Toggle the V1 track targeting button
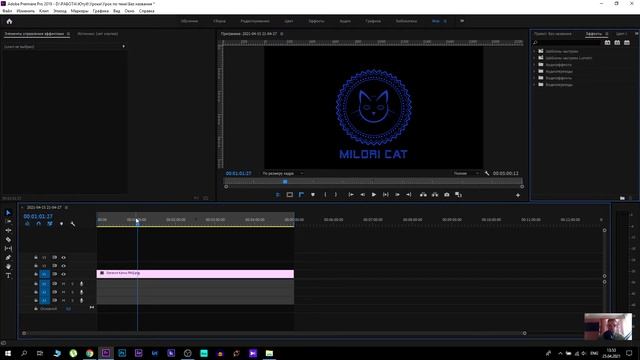The image size is (640, 360). pos(44,274)
